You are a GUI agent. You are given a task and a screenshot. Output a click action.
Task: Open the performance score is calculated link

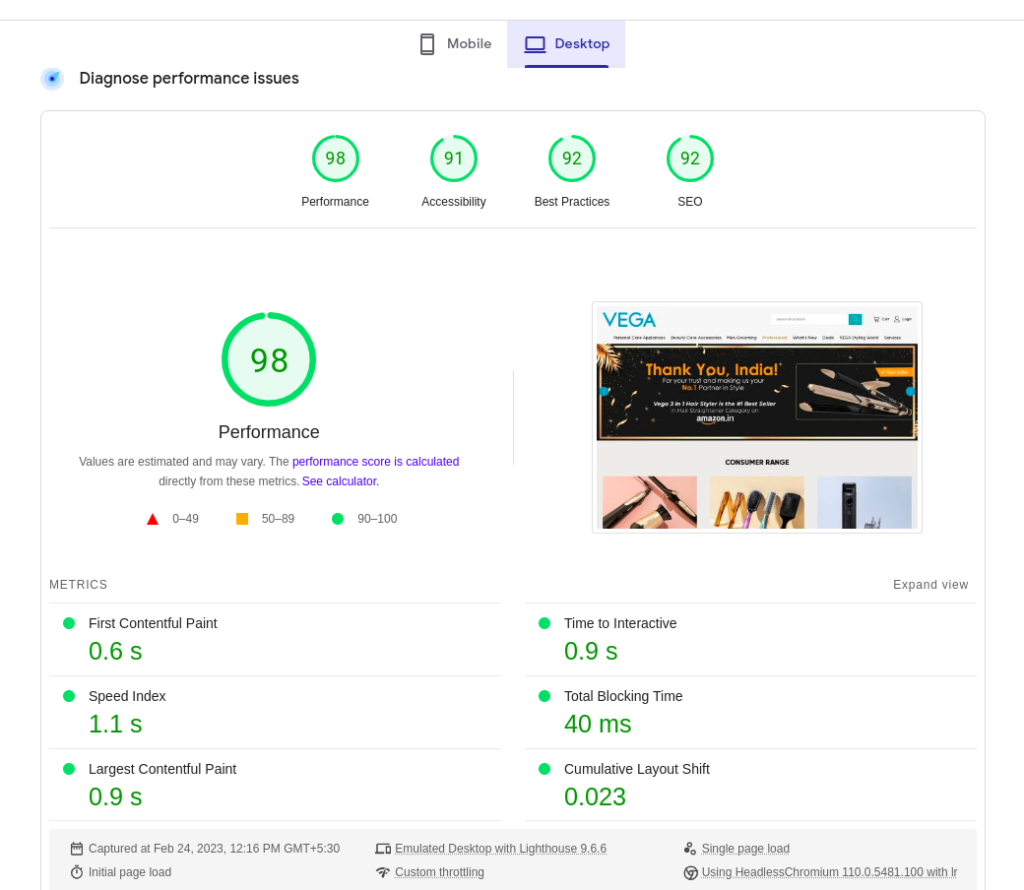(375, 461)
